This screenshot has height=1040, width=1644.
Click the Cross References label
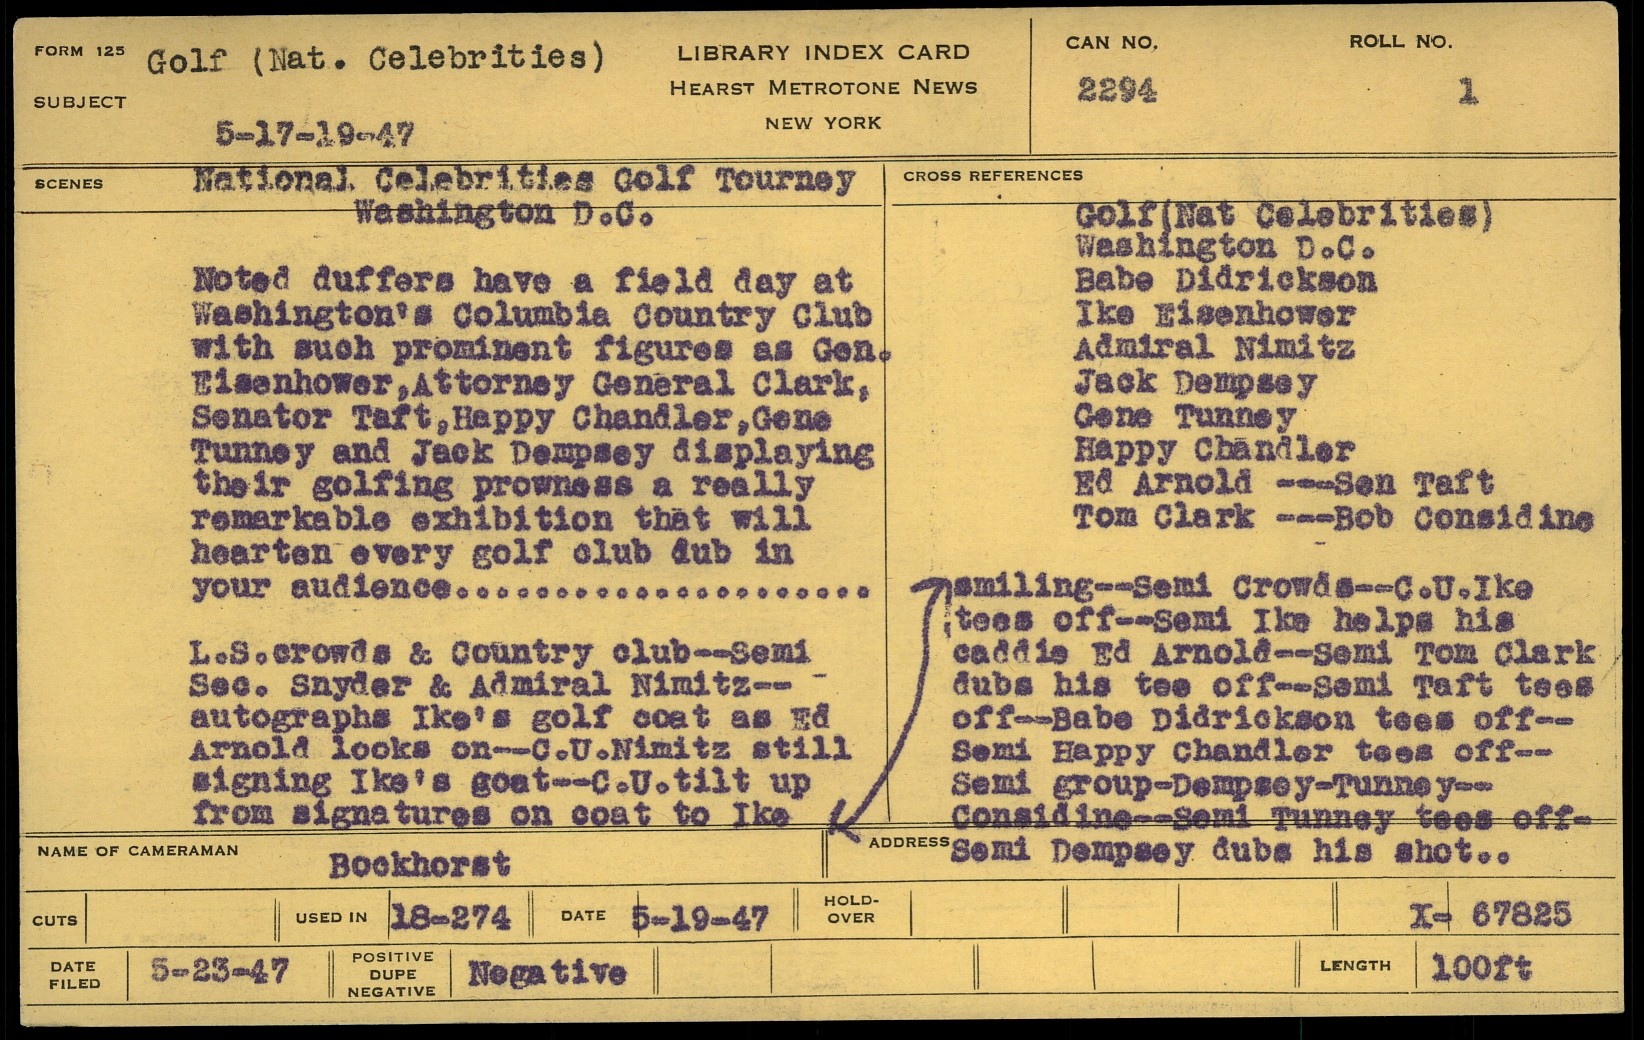(992, 176)
